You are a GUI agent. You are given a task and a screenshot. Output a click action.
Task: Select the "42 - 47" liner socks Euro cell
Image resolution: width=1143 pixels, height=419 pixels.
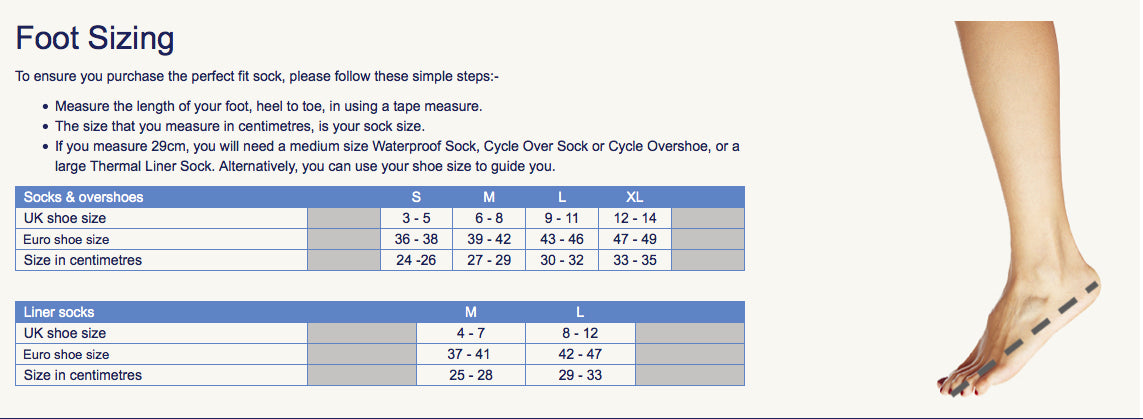[580, 354]
